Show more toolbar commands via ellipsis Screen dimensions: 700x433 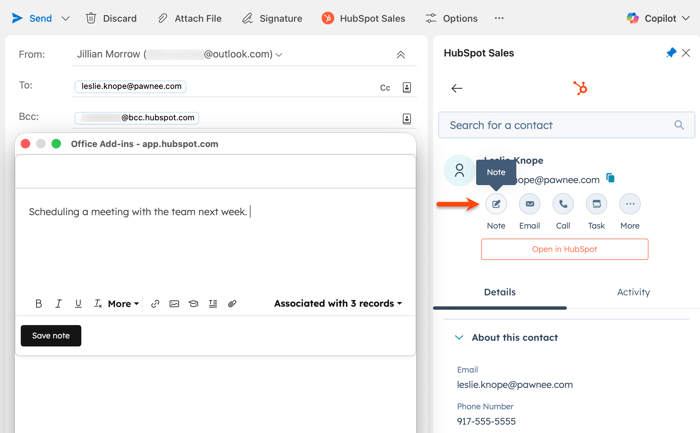click(x=499, y=18)
